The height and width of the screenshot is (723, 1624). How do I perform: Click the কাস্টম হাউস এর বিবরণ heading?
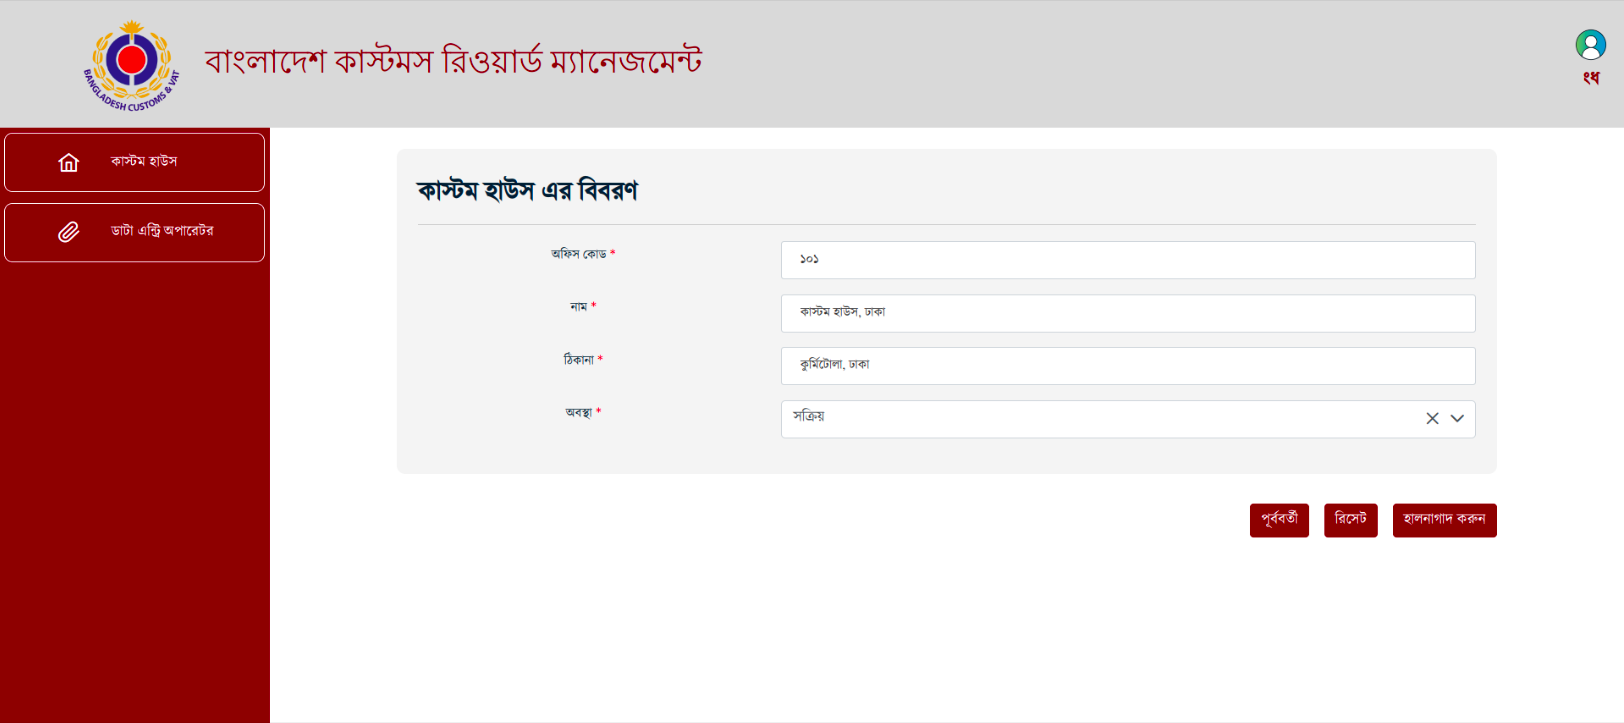[527, 190]
